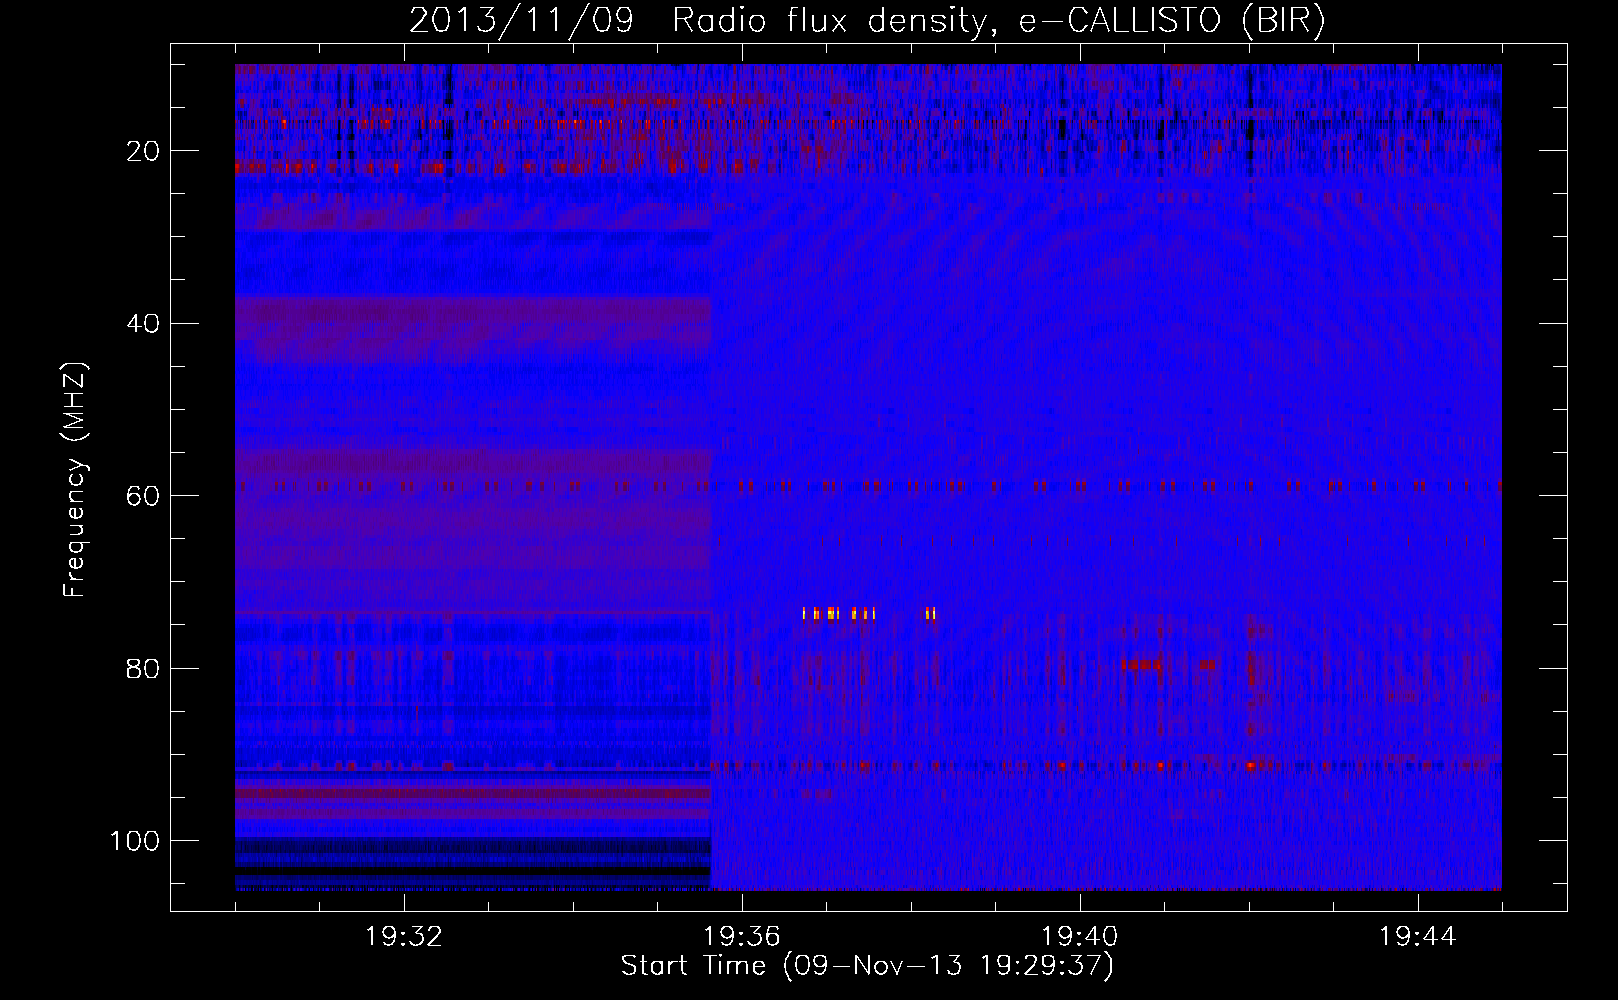The image size is (1618, 1000).
Task: Click the '80' frequency tick label
Action: pyautogui.click(x=144, y=668)
